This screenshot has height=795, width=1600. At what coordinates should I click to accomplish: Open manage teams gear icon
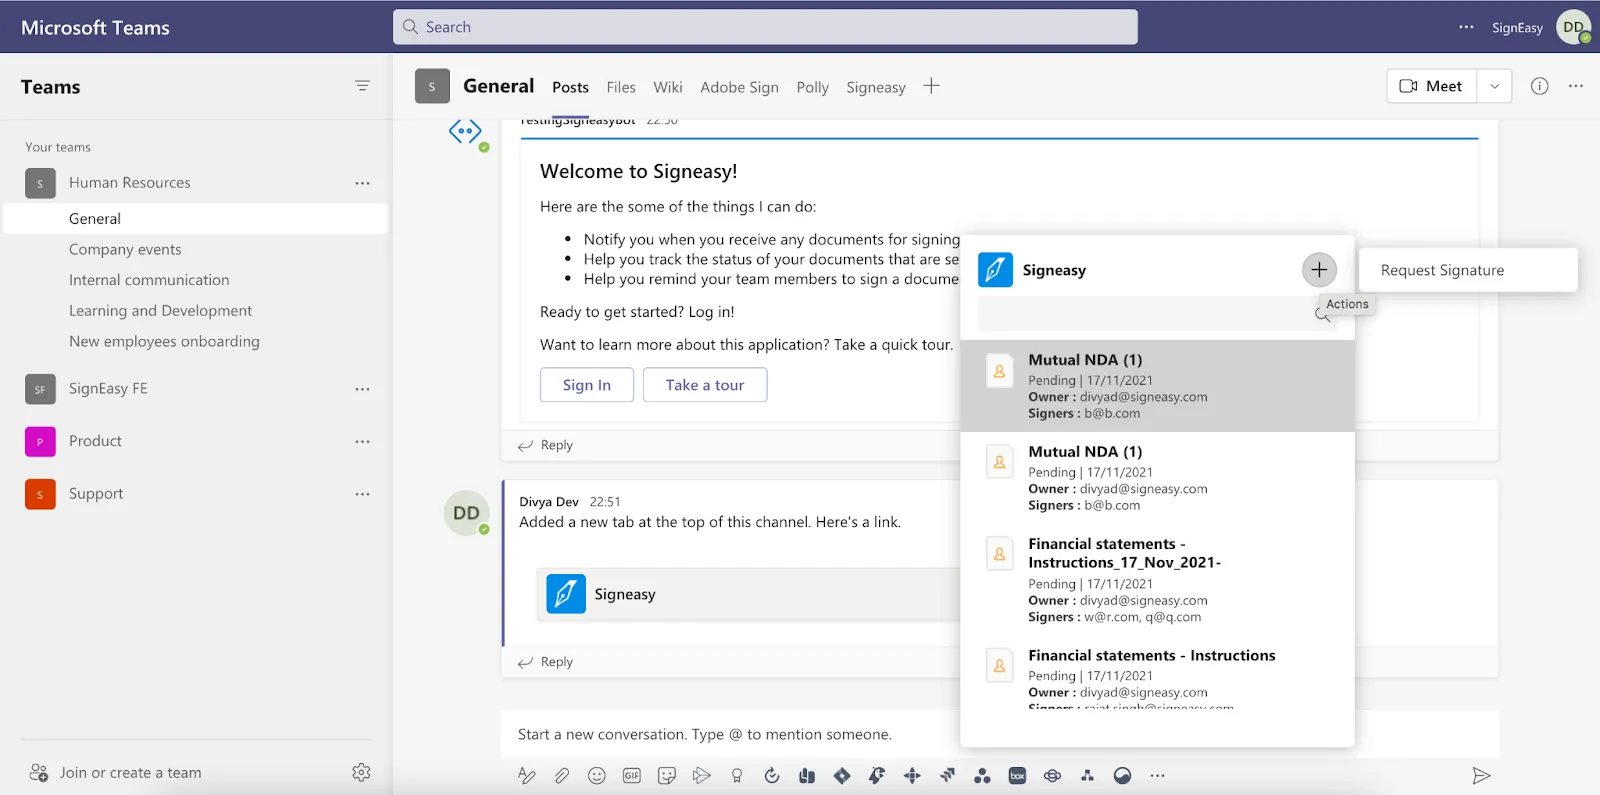pos(361,772)
